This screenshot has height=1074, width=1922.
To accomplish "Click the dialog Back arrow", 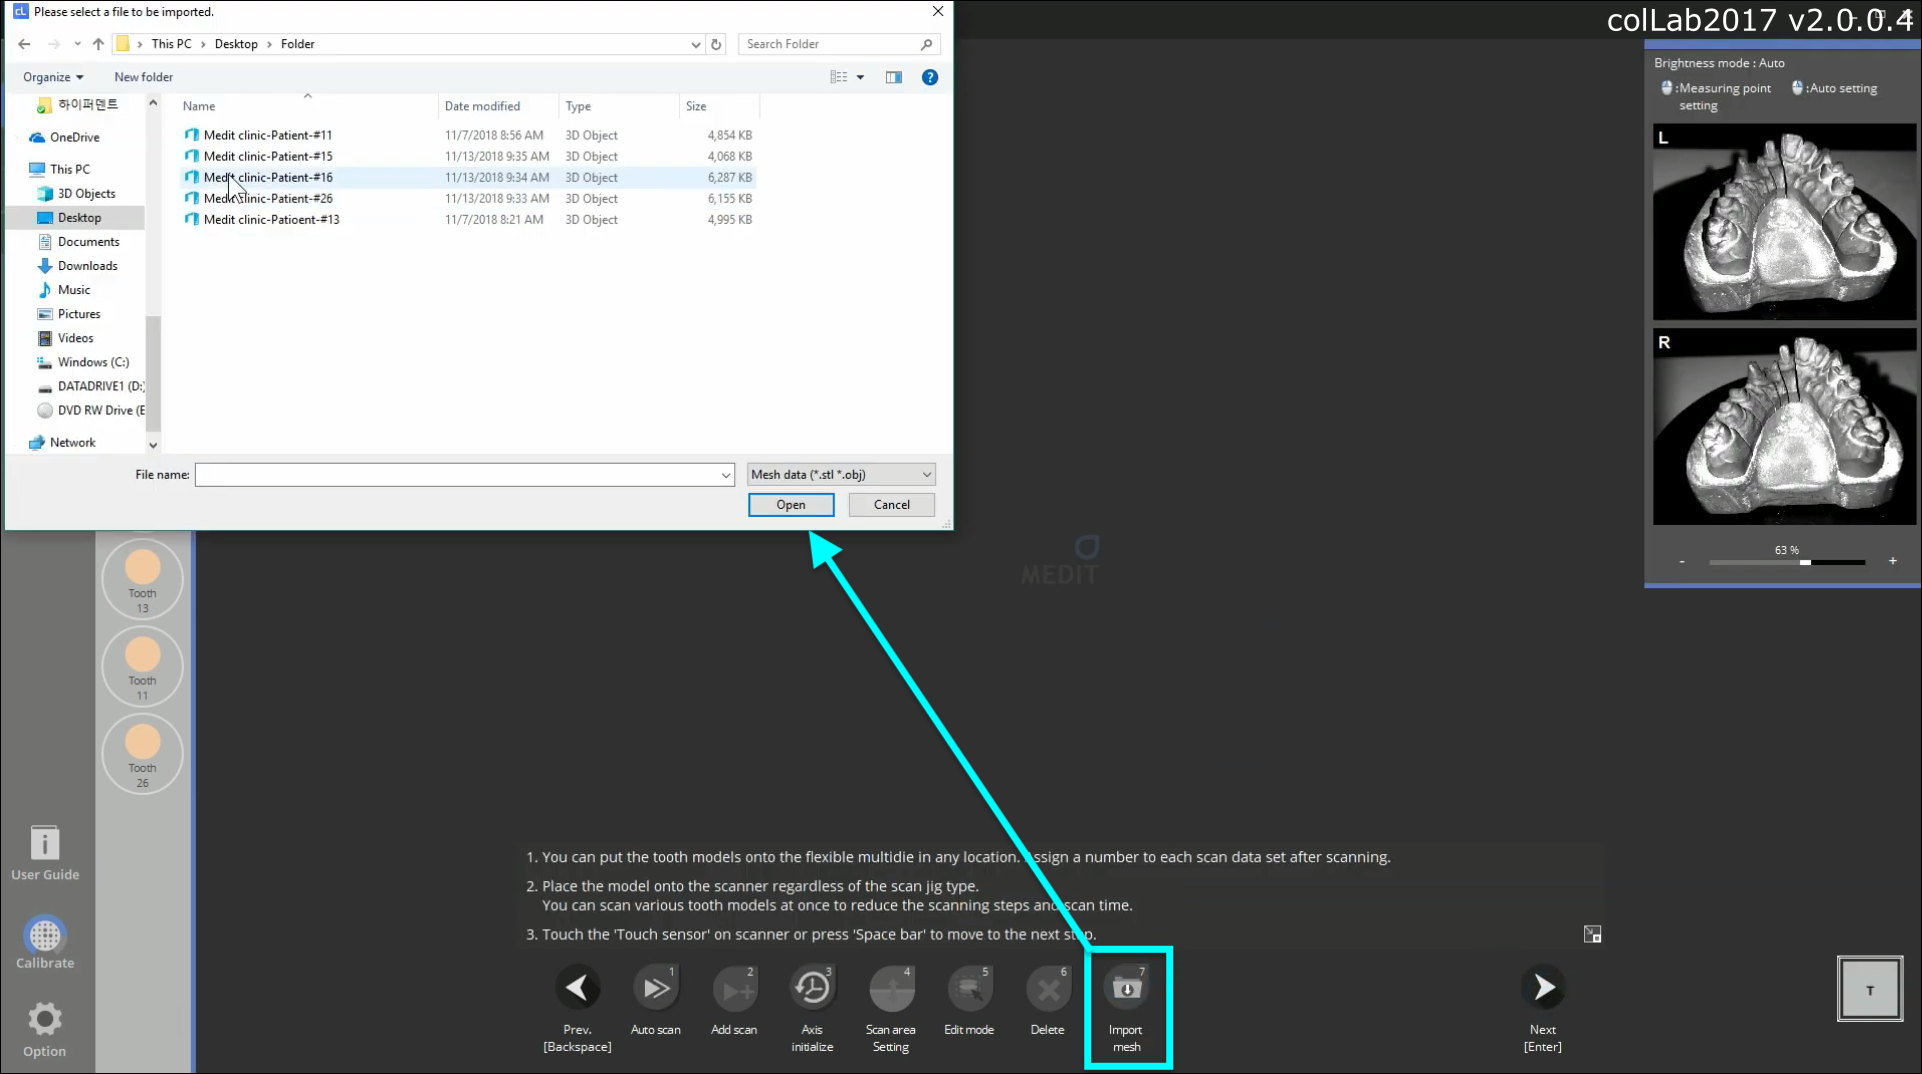I will 24,44.
